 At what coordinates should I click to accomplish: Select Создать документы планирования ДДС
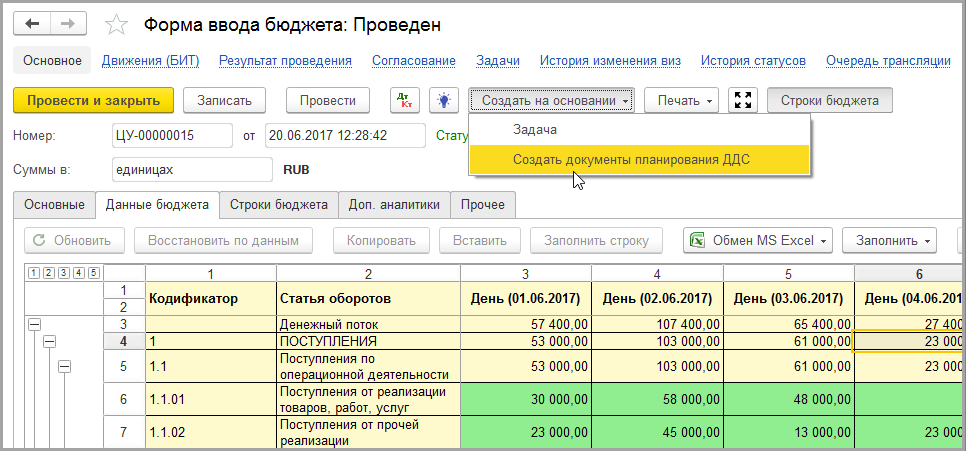pos(630,159)
